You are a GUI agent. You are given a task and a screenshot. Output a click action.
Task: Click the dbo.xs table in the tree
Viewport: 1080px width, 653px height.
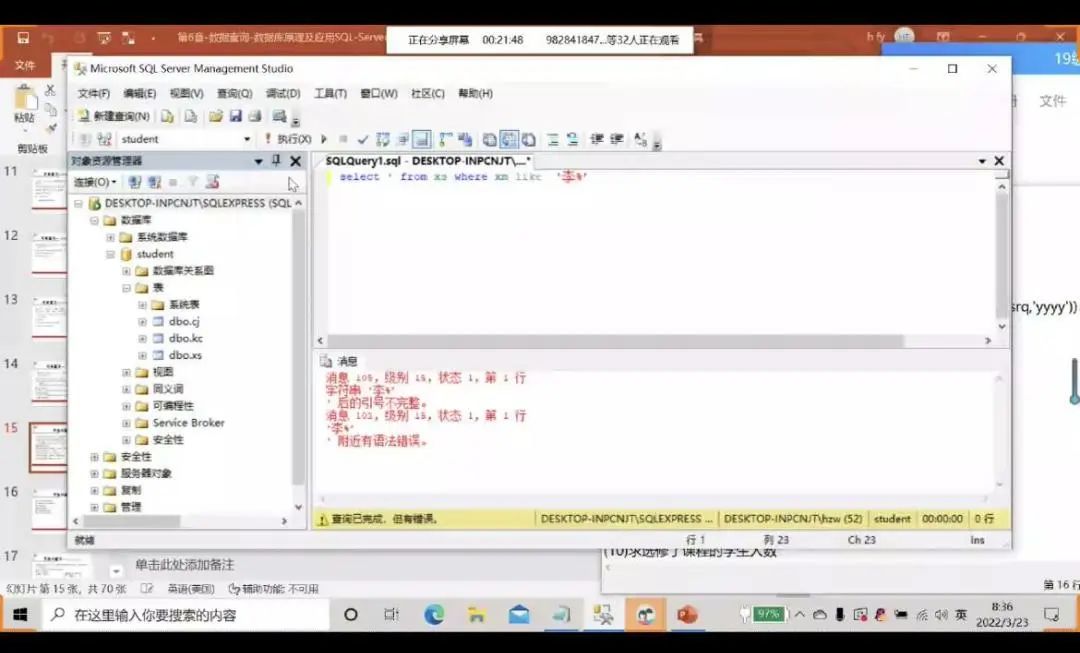(185, 355)
